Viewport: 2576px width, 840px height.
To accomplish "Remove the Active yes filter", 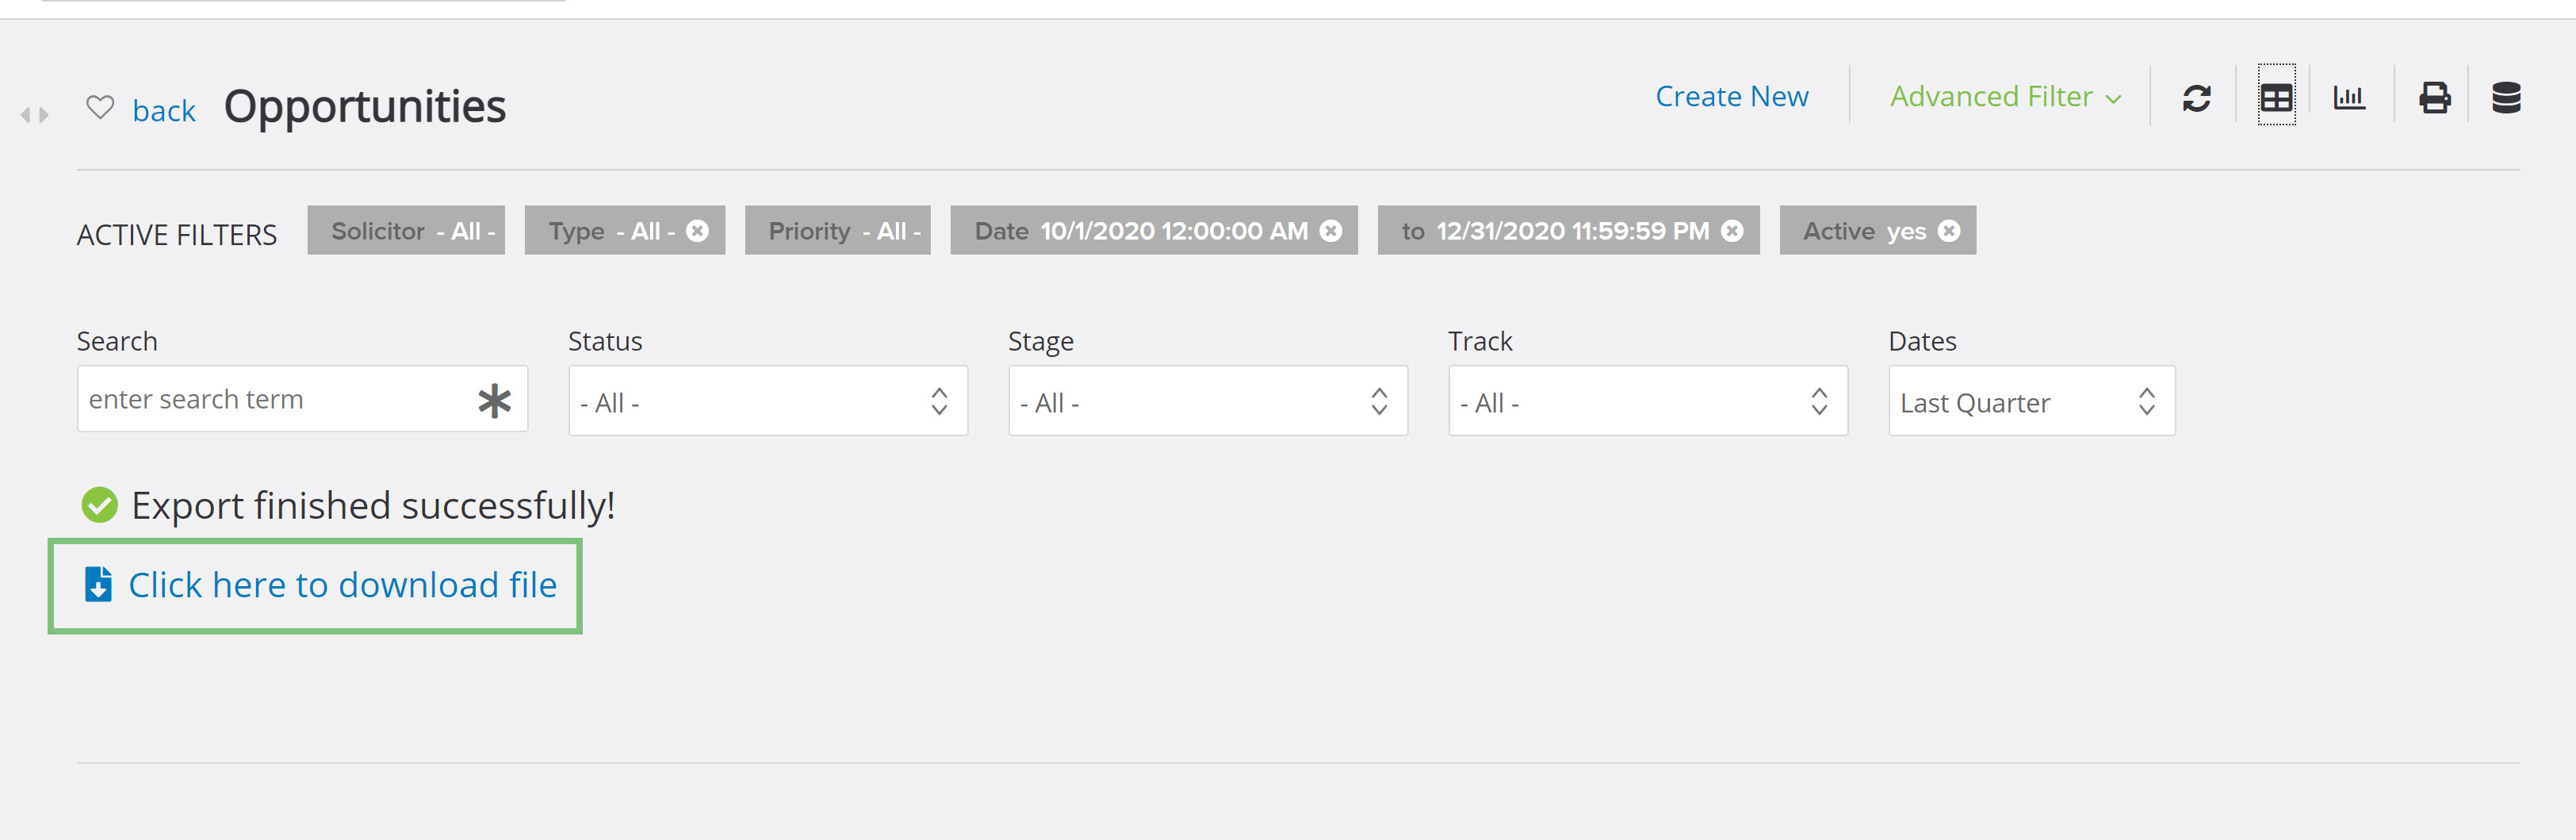I will pyautogui.click(x=1949, y=231).
